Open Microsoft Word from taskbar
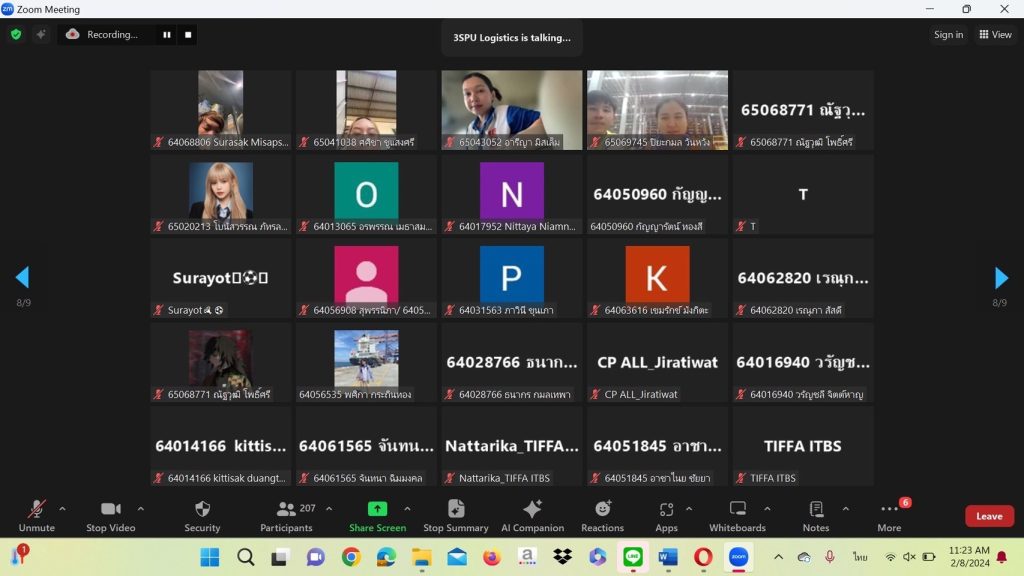 (668, 557)
